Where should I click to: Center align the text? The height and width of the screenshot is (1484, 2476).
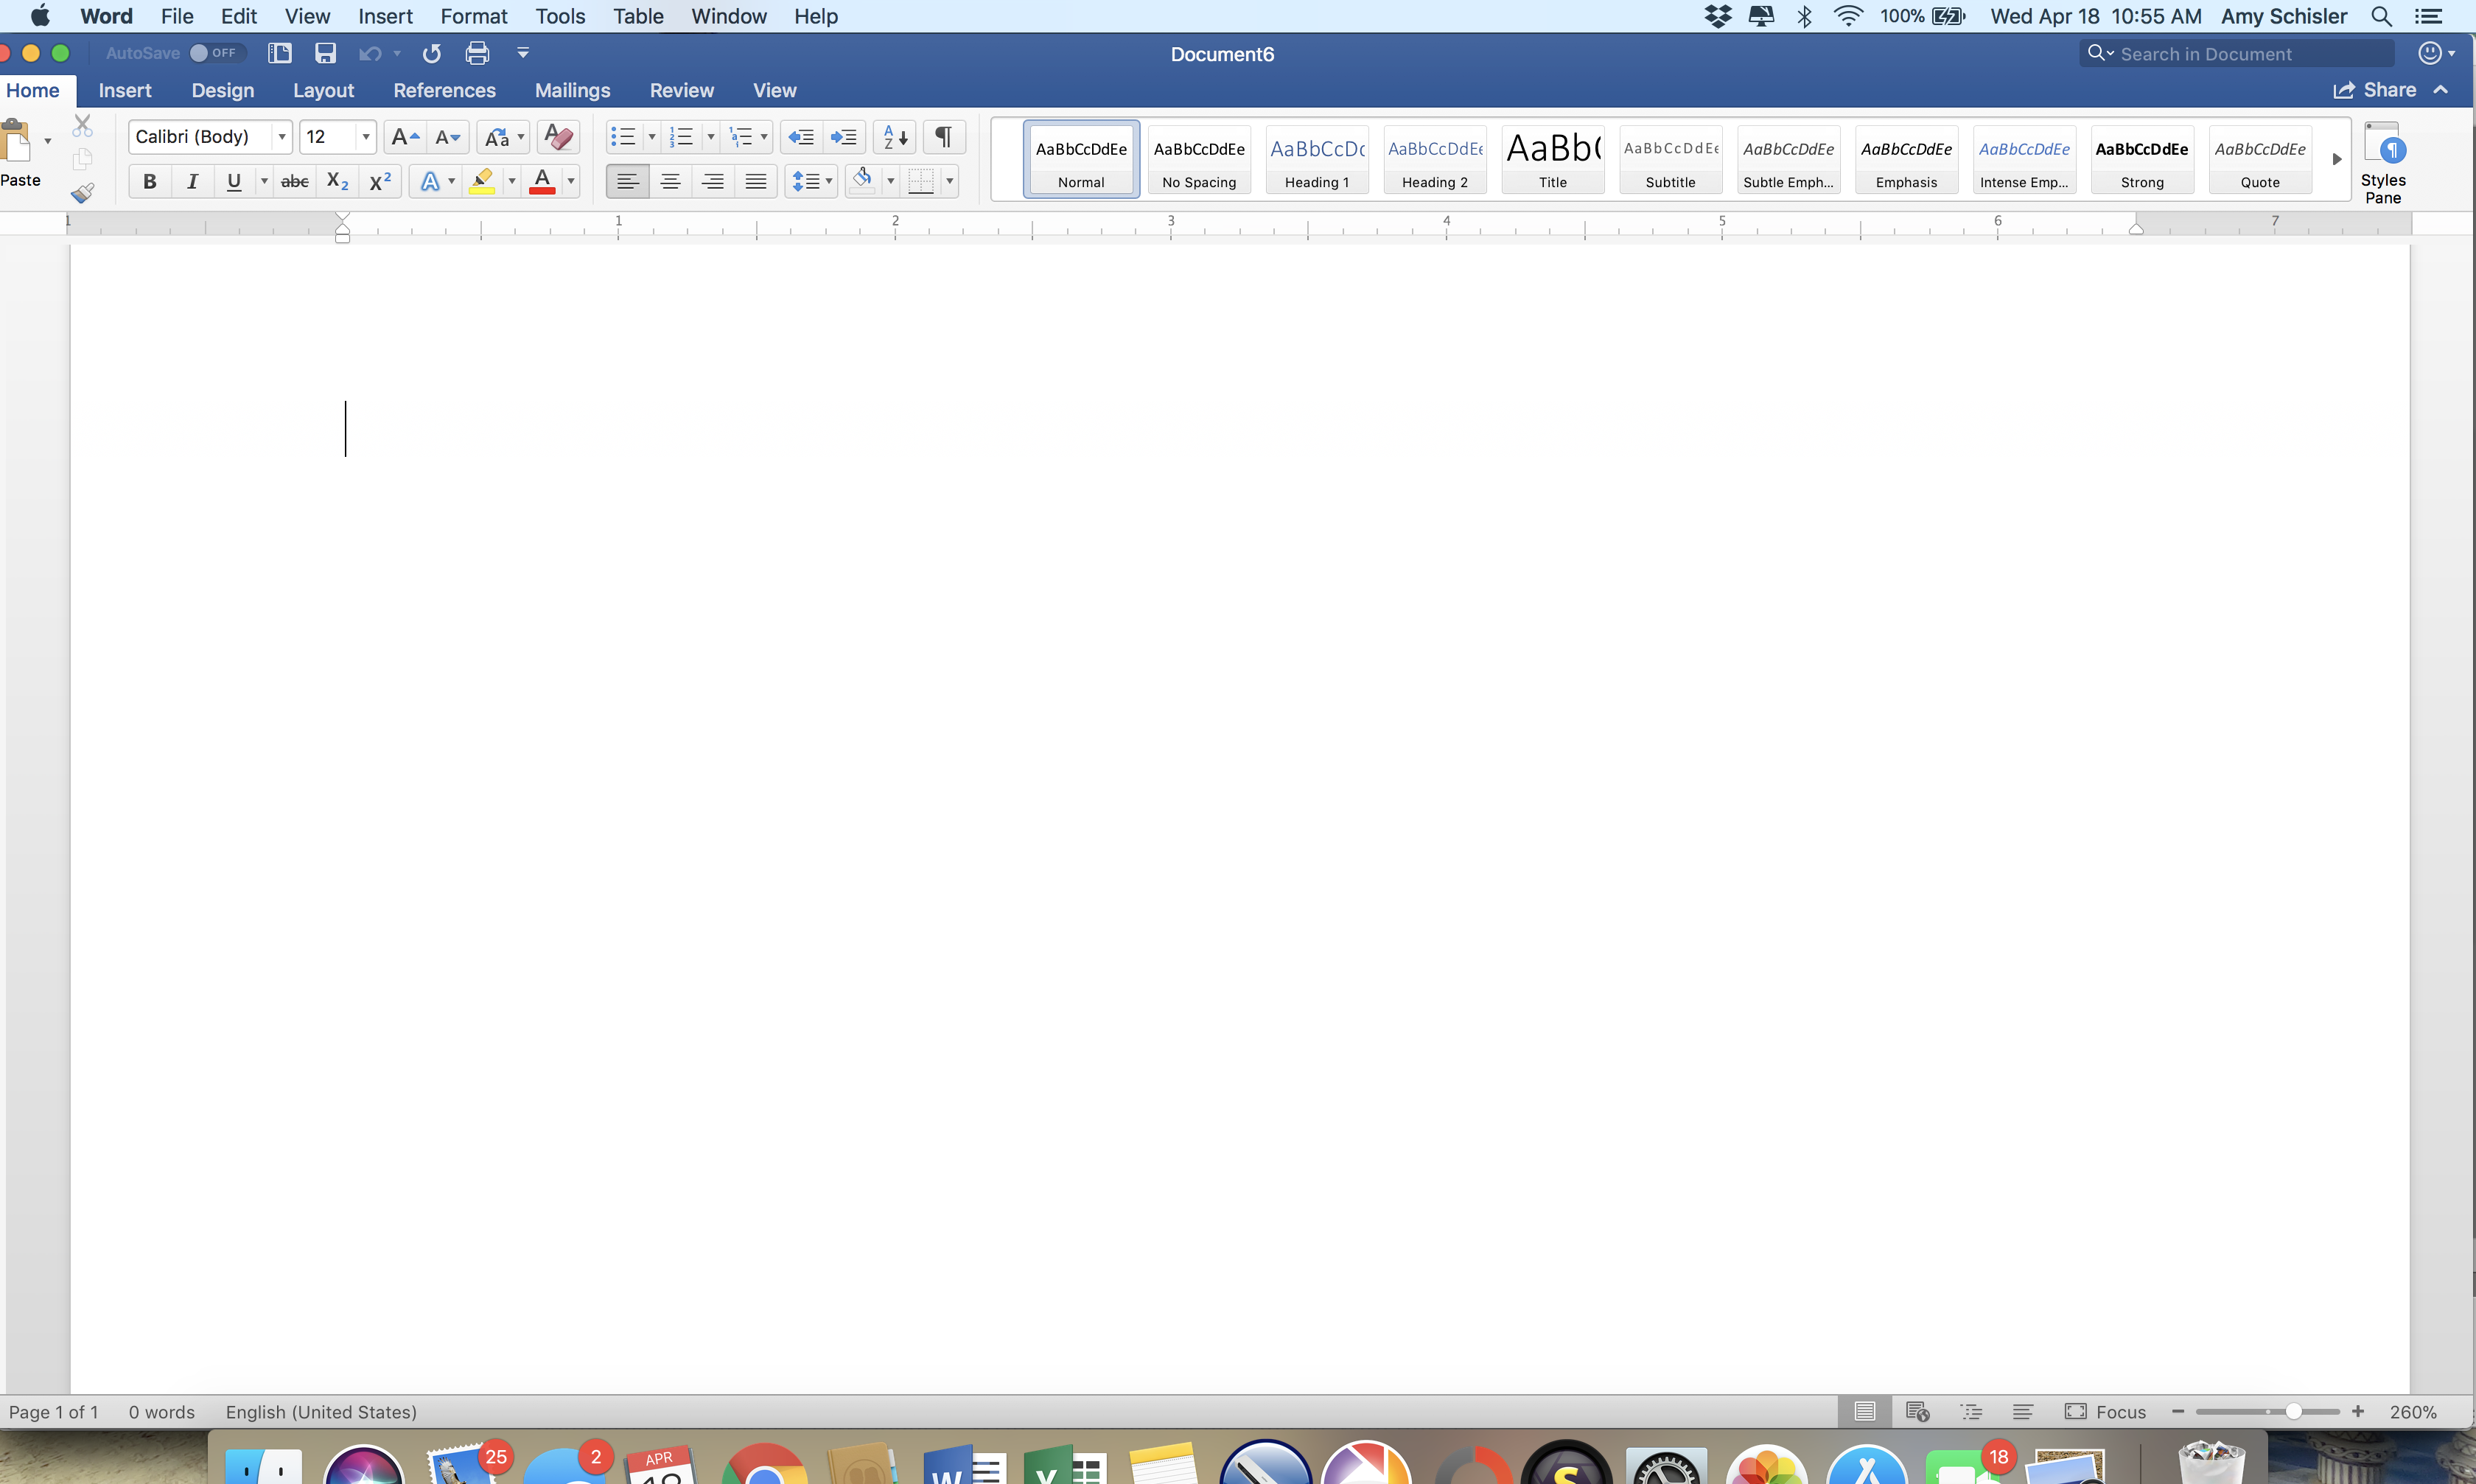(x=670, y=181)
